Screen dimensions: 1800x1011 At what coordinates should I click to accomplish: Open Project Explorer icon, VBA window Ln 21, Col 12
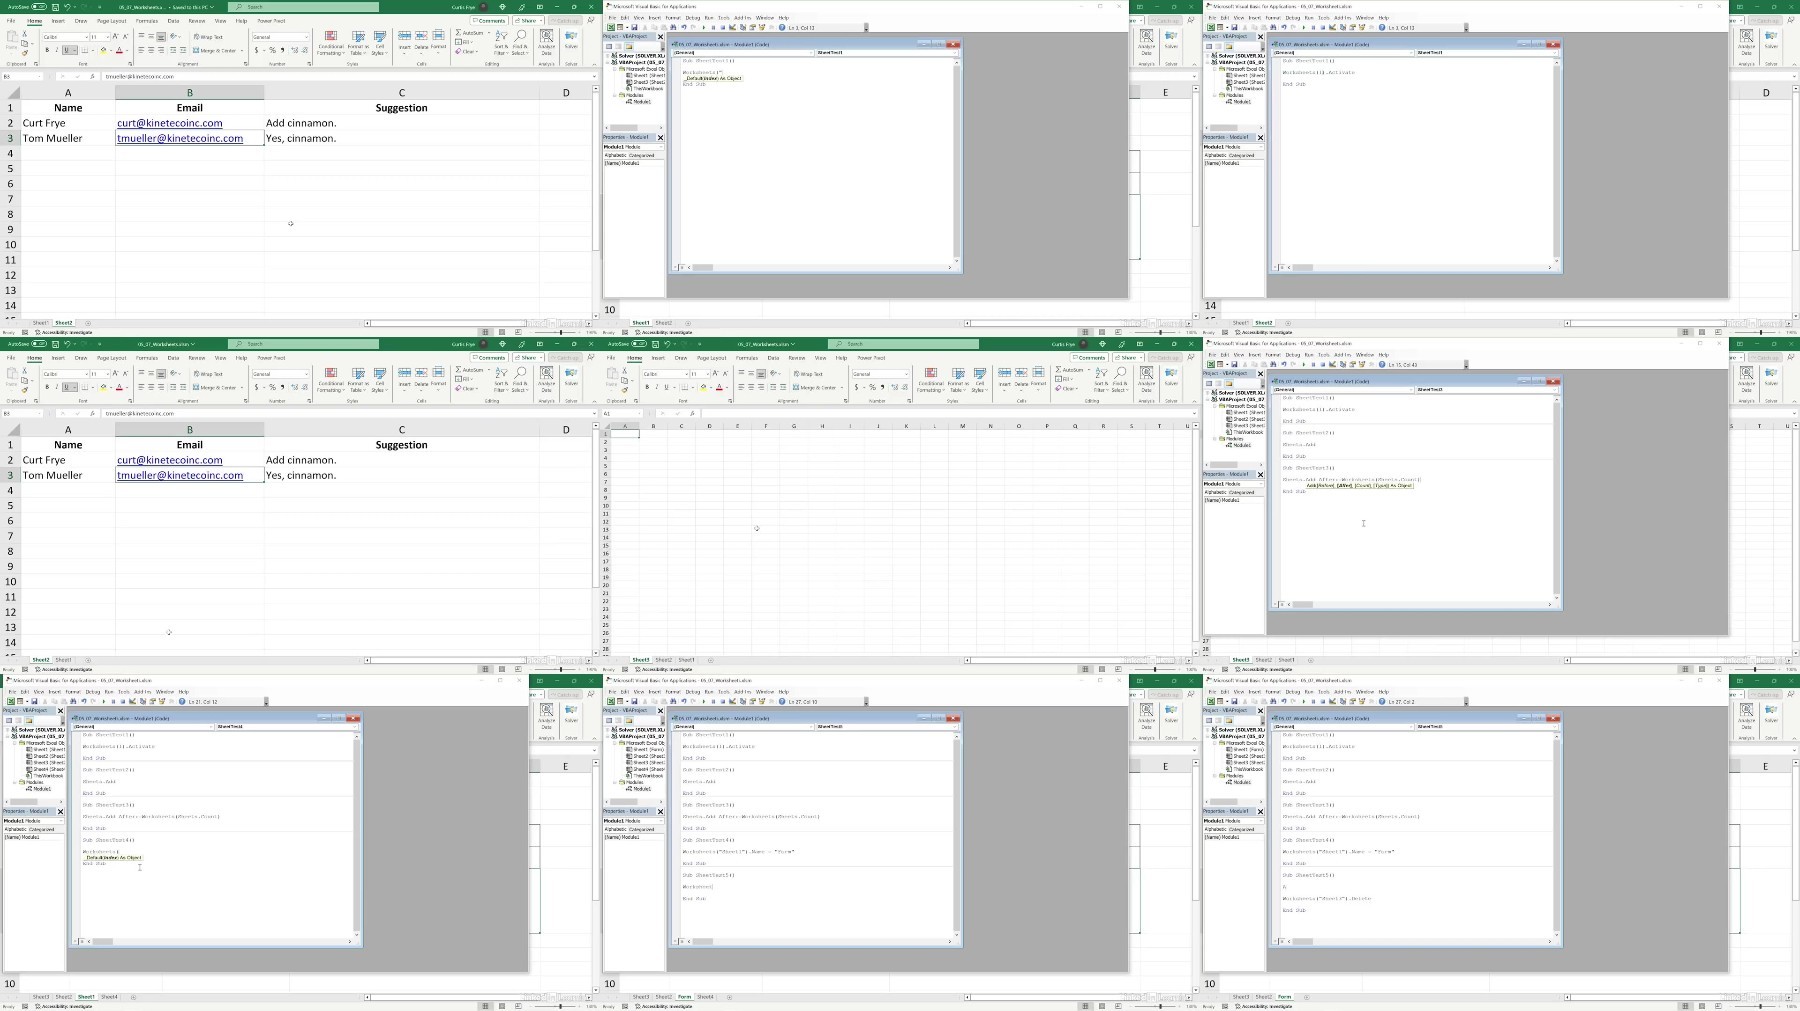coord(143,702)
